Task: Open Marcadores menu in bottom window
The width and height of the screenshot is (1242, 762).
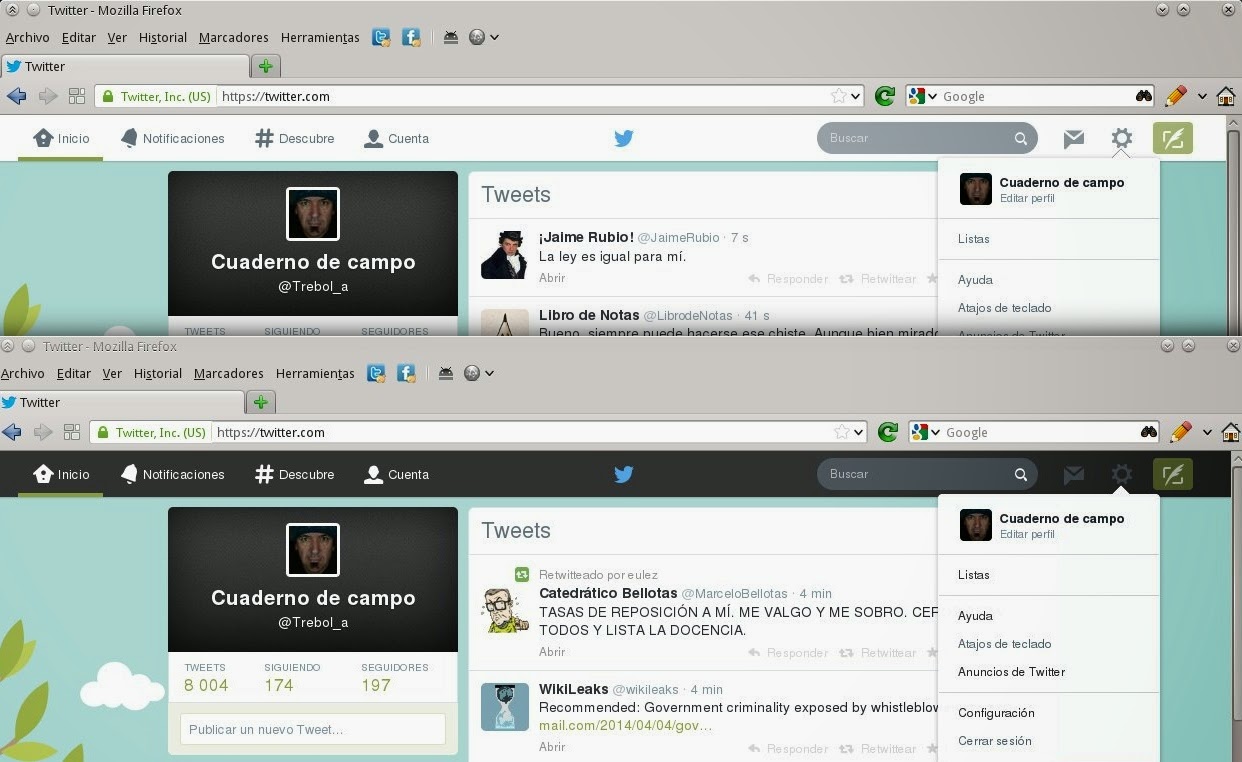Action: (231, 373)
